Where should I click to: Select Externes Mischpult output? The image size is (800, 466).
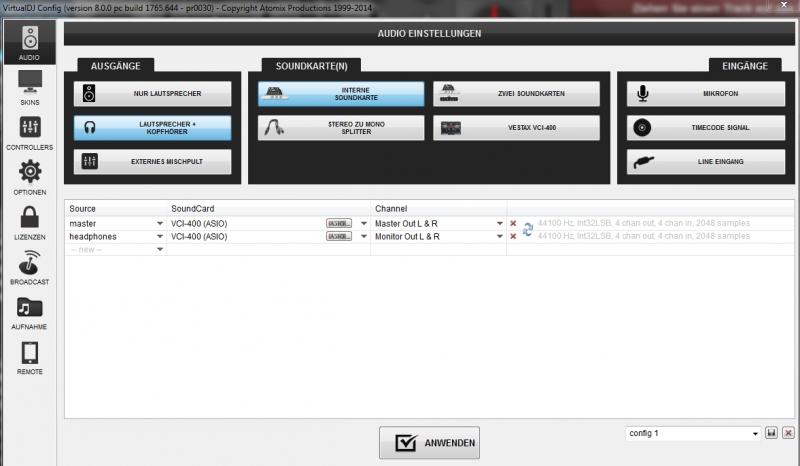(x=152, y=161)
